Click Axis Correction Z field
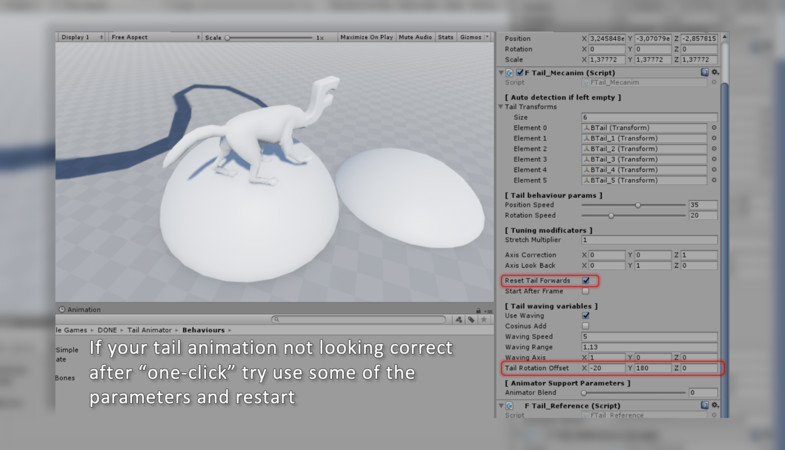This screenshot has height=450, width=785. tap(699, 255)
